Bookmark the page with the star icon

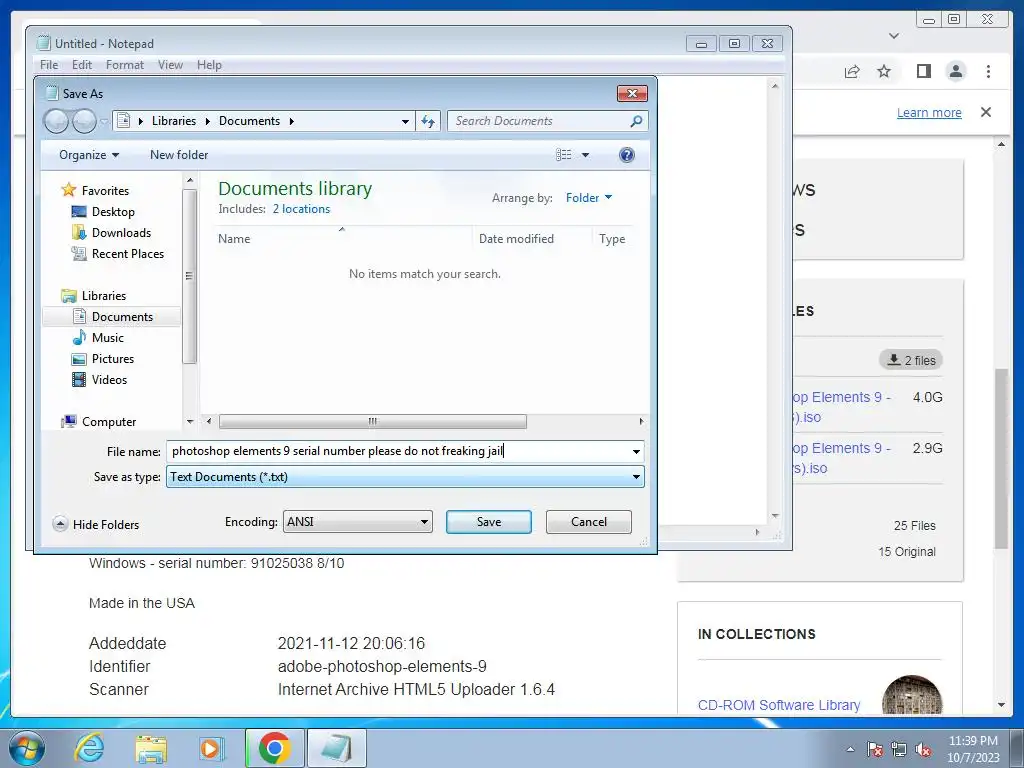tap(884, 71)
